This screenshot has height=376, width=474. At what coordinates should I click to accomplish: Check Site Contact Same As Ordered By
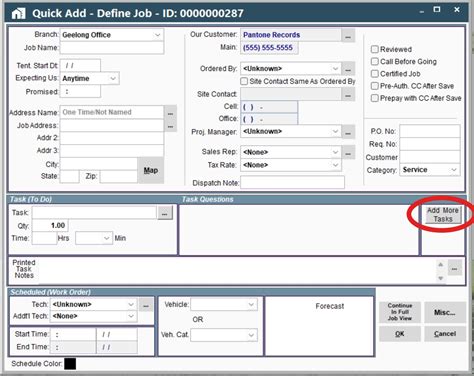[244, 81]
